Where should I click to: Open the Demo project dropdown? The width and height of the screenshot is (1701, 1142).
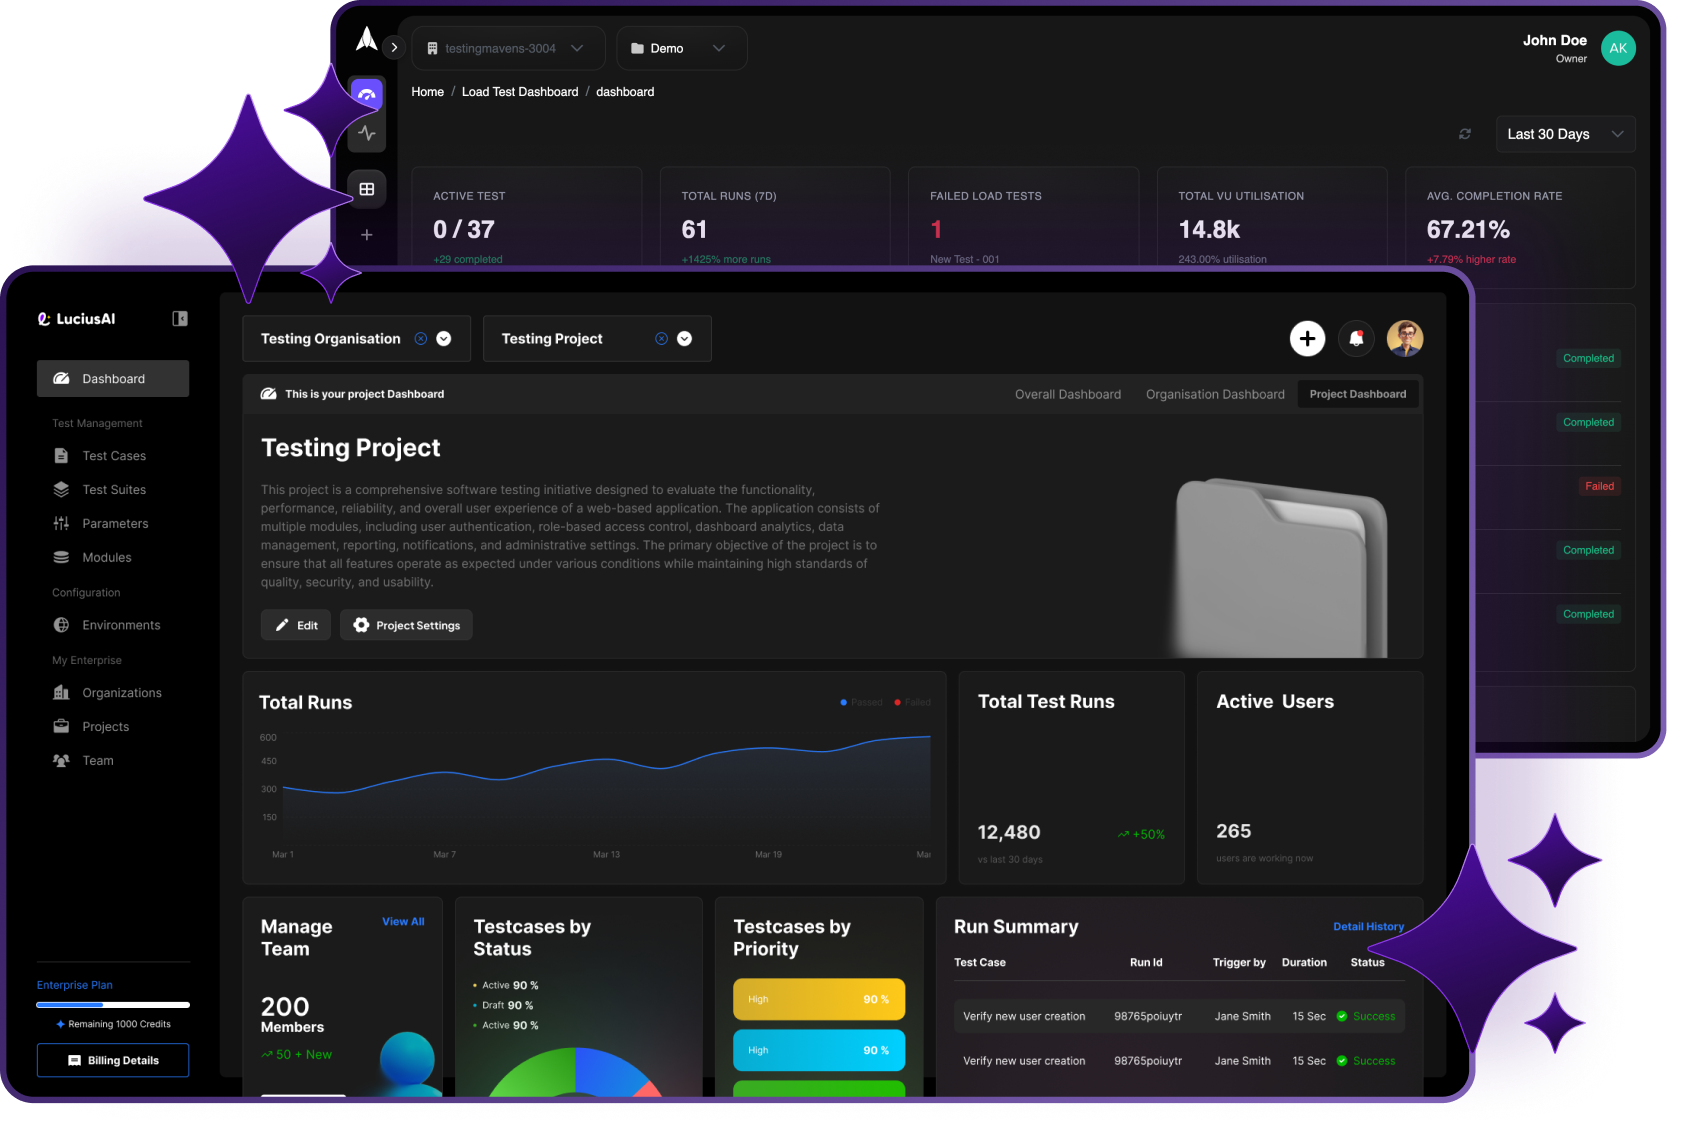(x=681, y=48)
